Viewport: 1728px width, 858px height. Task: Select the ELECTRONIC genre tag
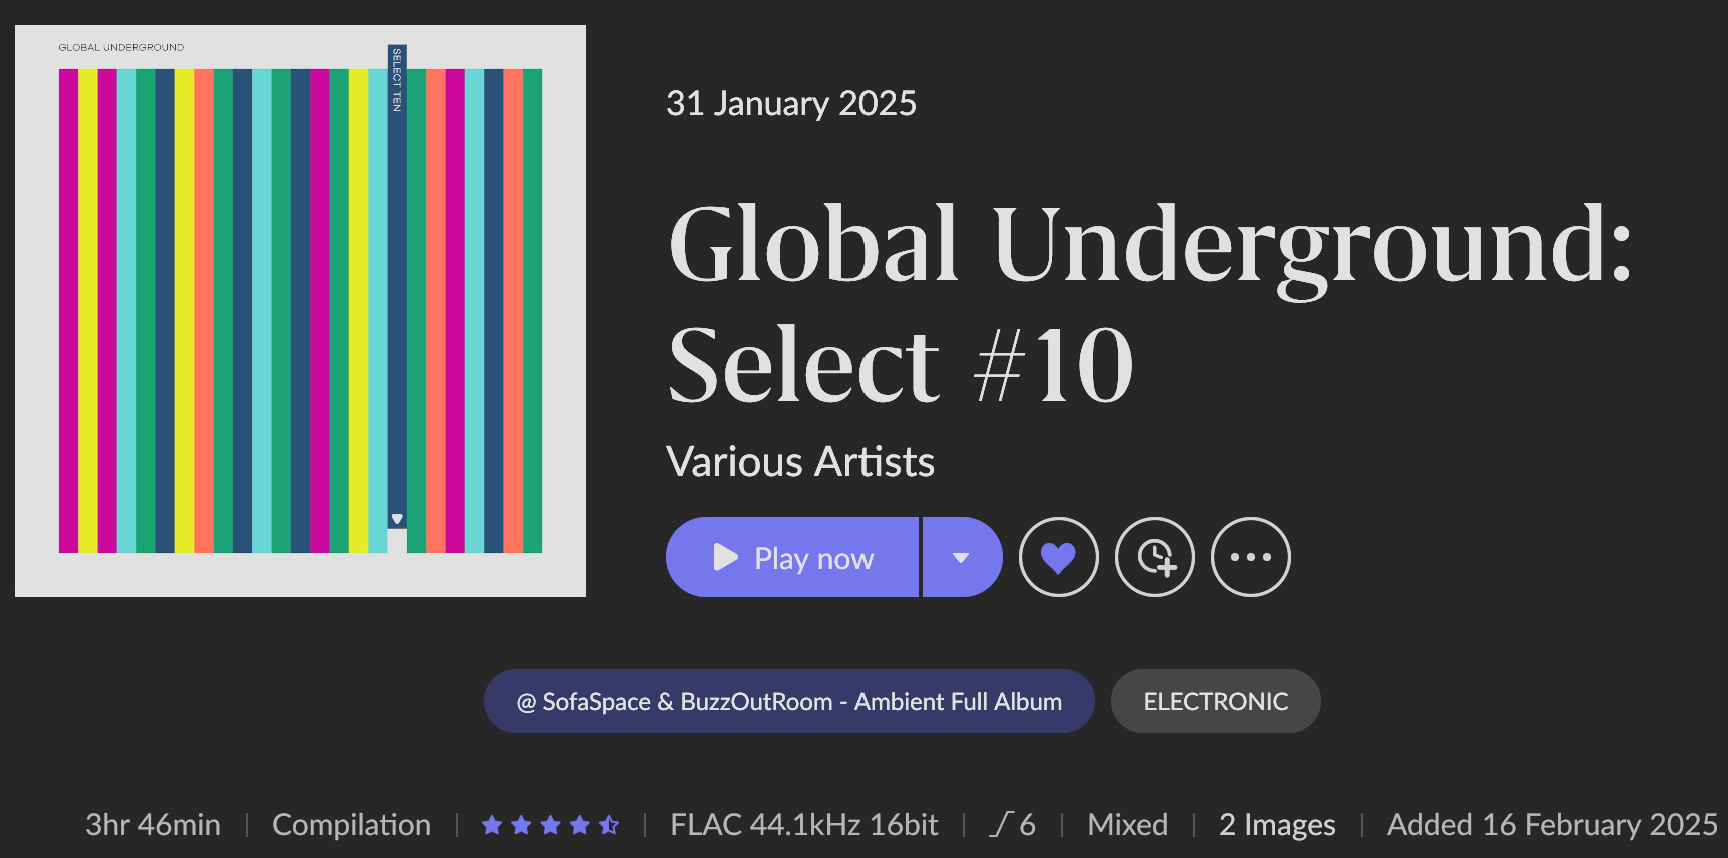coord(1216,701)
